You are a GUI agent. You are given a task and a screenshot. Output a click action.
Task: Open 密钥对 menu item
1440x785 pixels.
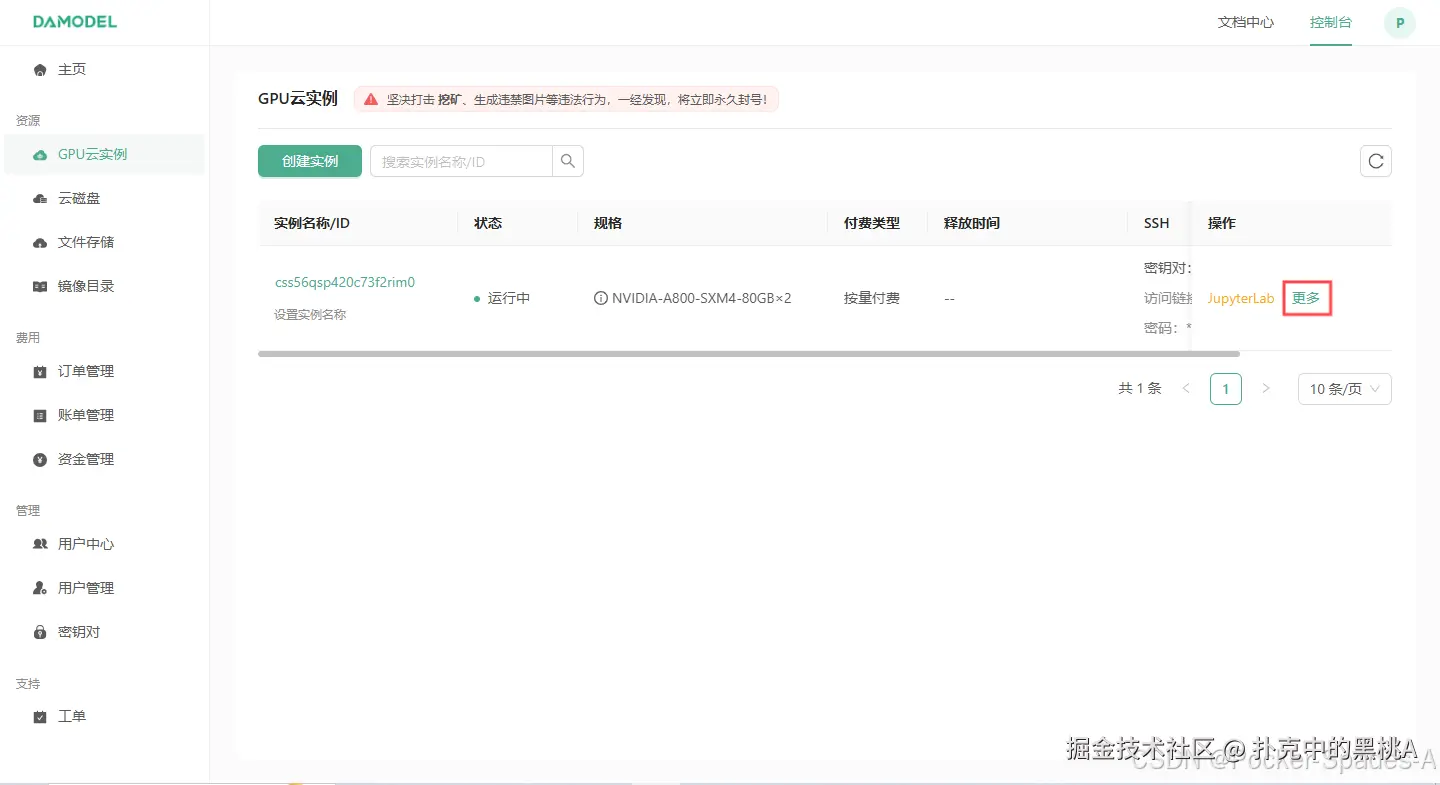pyautogui.click(x=104, y=633)
